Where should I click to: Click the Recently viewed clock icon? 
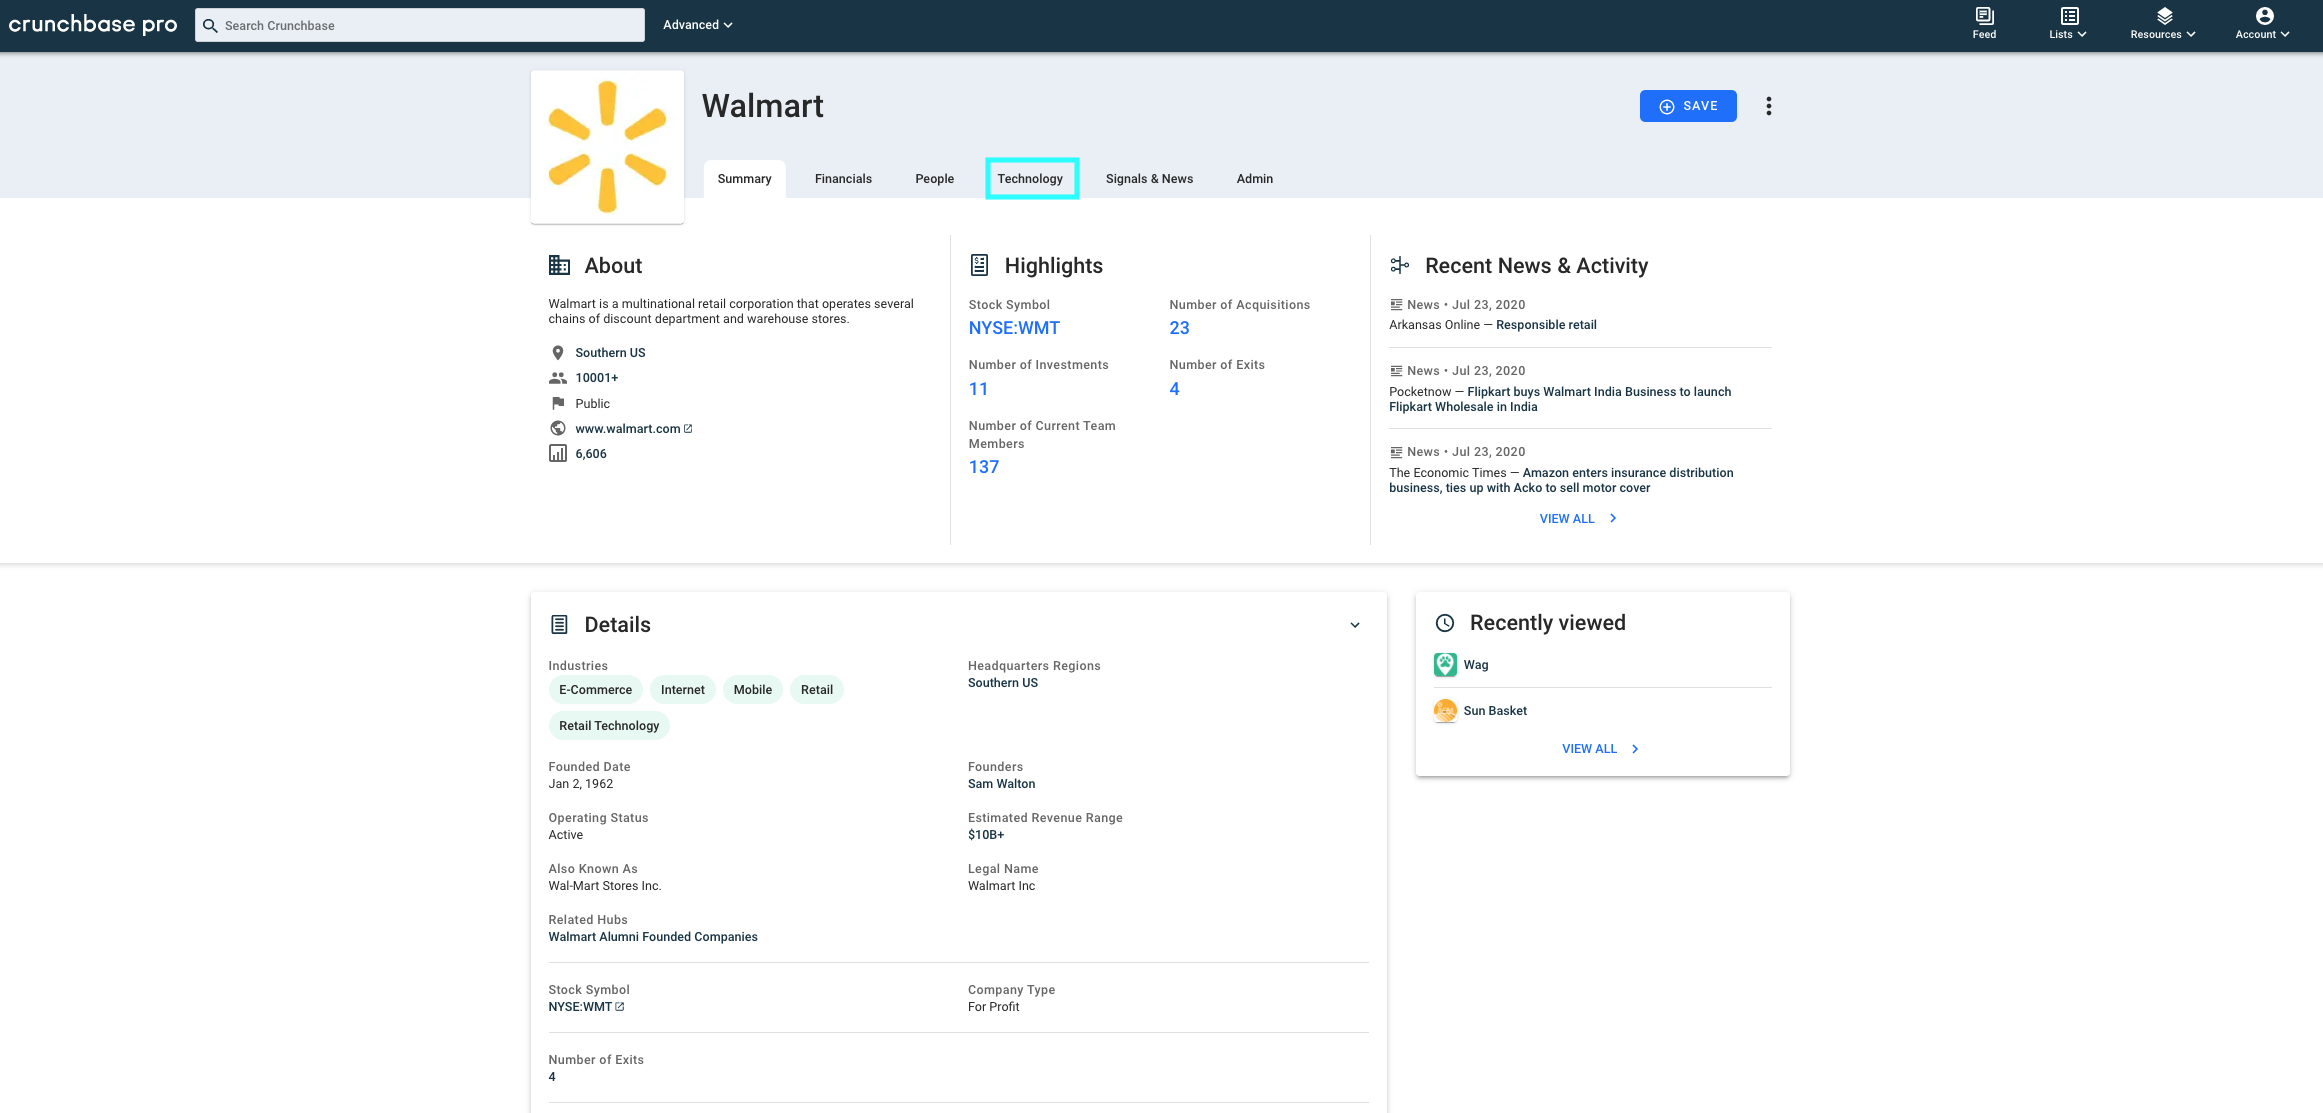tap(1444, 623)
